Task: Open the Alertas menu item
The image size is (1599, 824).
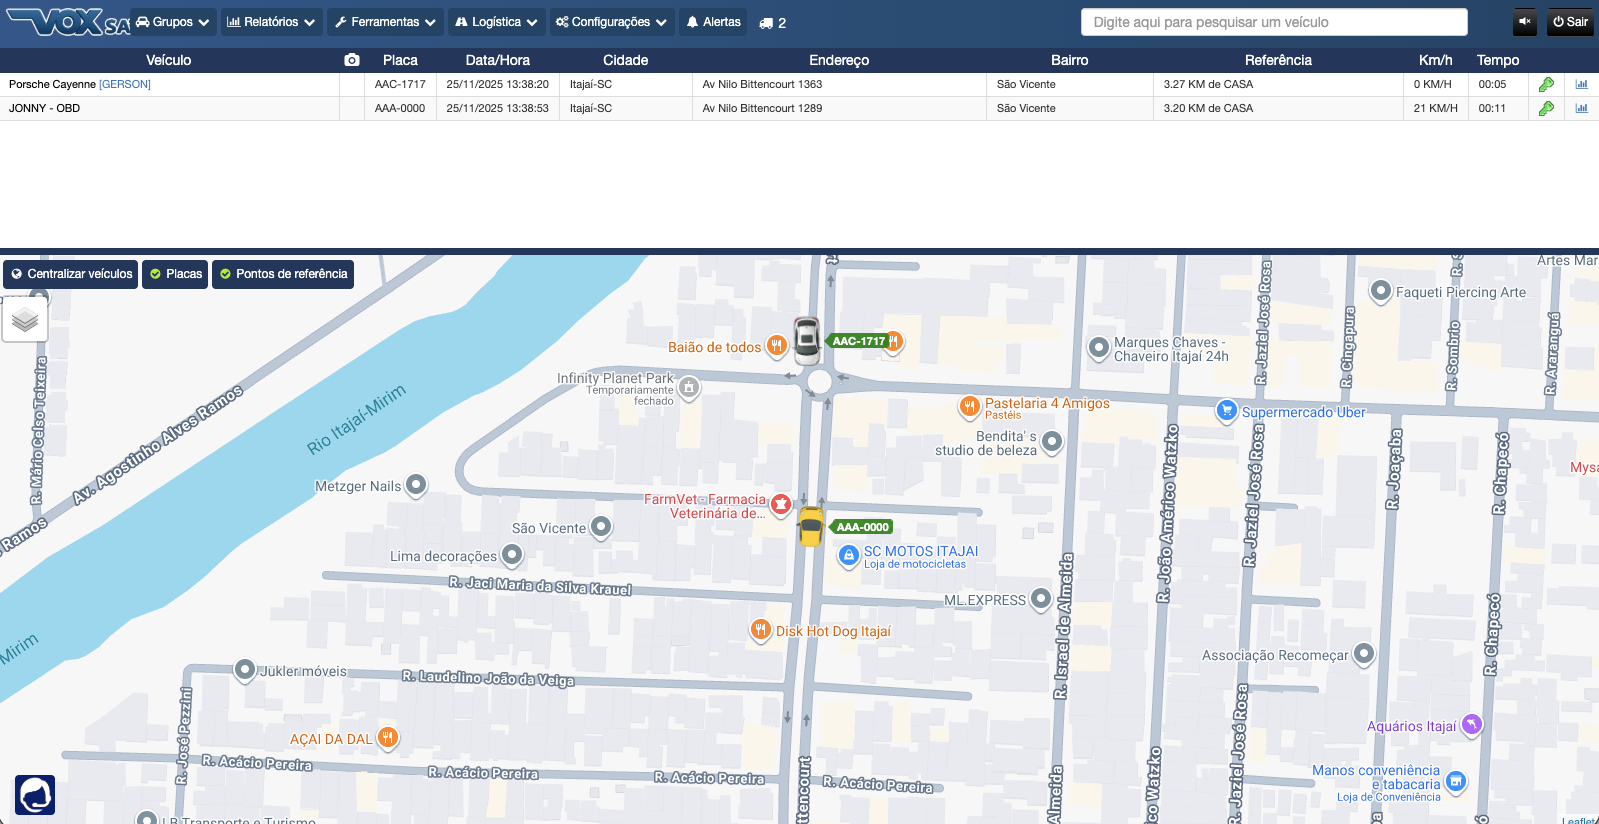Action: [x=713, y=22]
